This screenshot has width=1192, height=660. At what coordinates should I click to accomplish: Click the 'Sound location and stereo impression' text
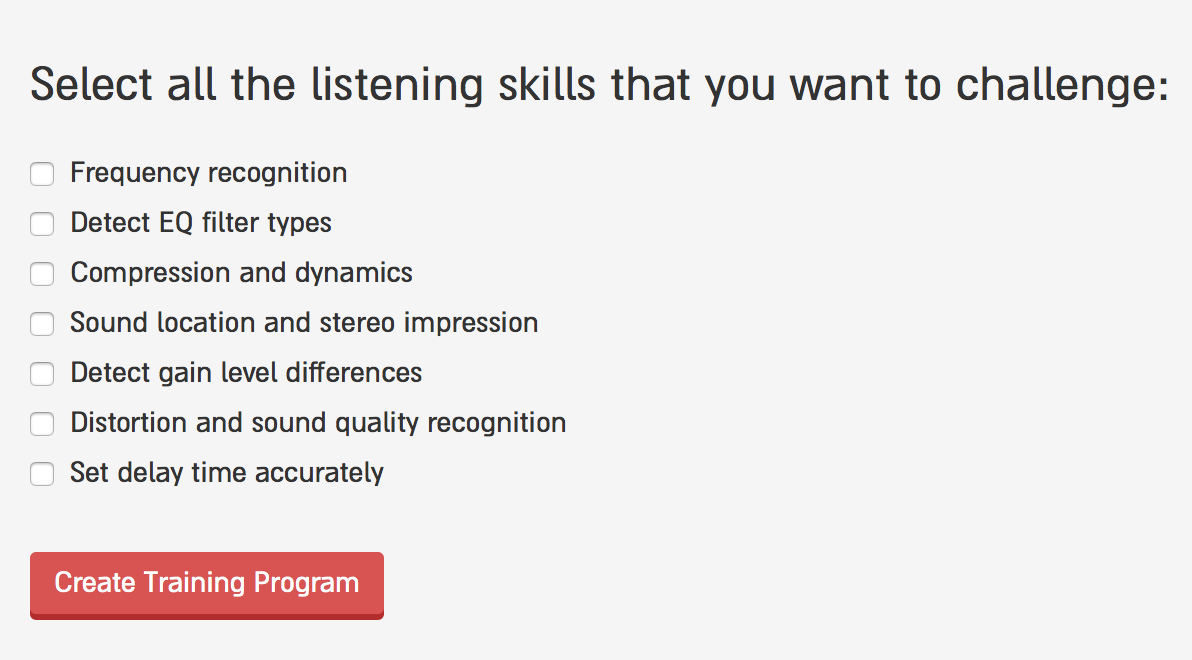point(304,323)
